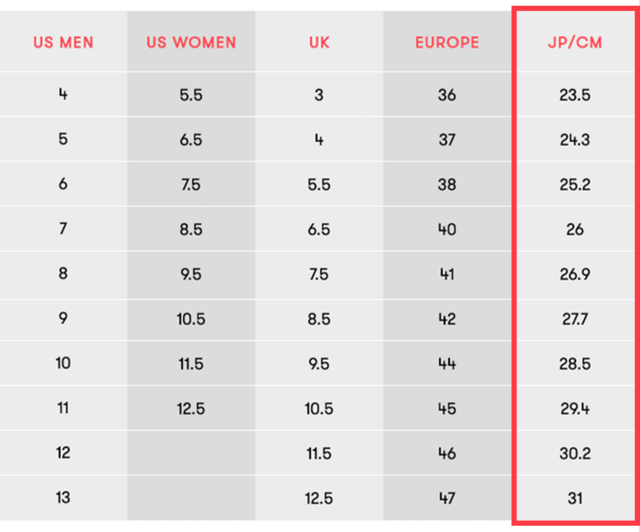
Task: Click the EUROPE column header
Action: point(447,43)
